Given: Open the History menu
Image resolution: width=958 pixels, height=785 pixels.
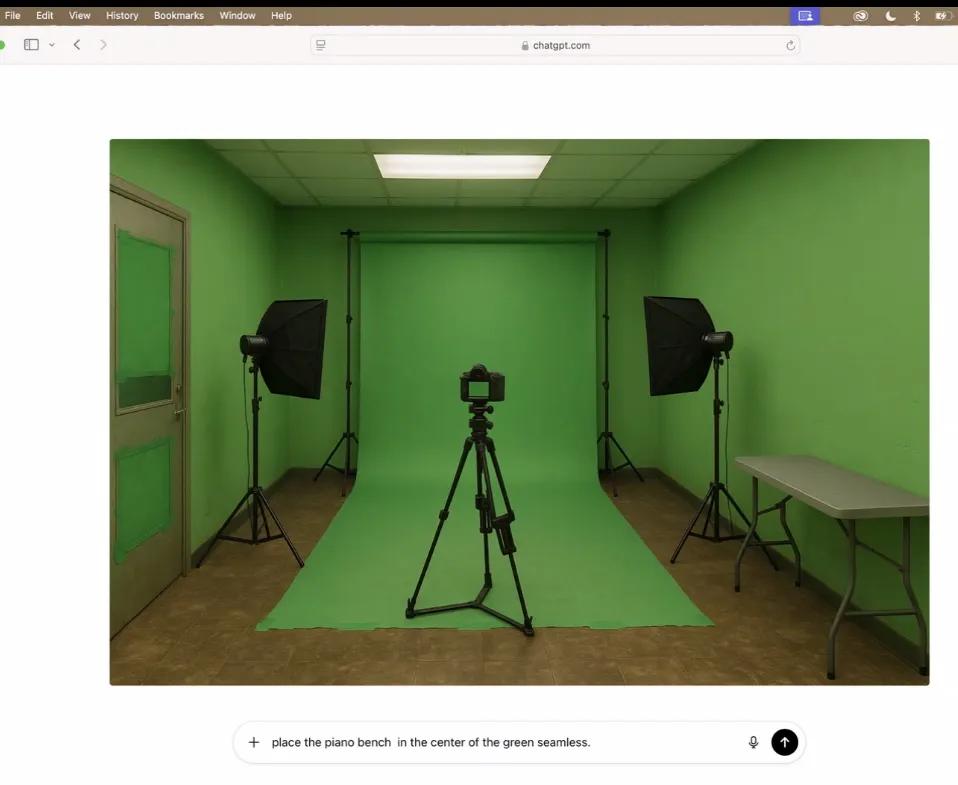Looking at the screenshot, I should click(x=121, y=15).
